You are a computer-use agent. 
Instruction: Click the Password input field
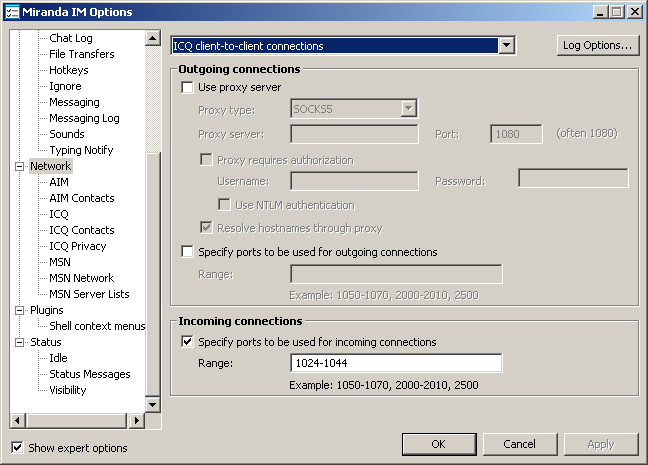click(x=573, y=178)
